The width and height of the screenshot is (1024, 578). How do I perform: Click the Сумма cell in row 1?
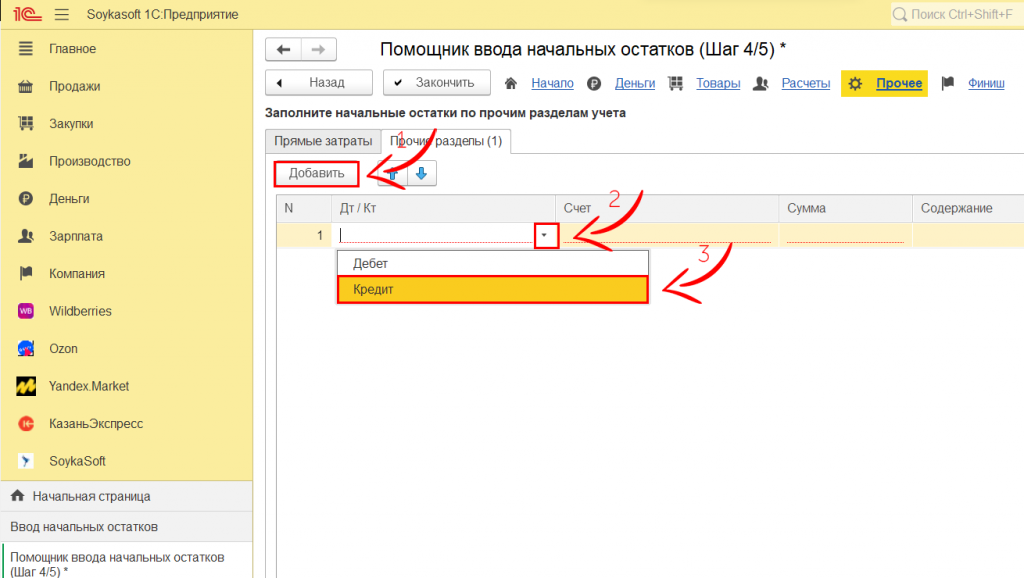pos(844,236)
